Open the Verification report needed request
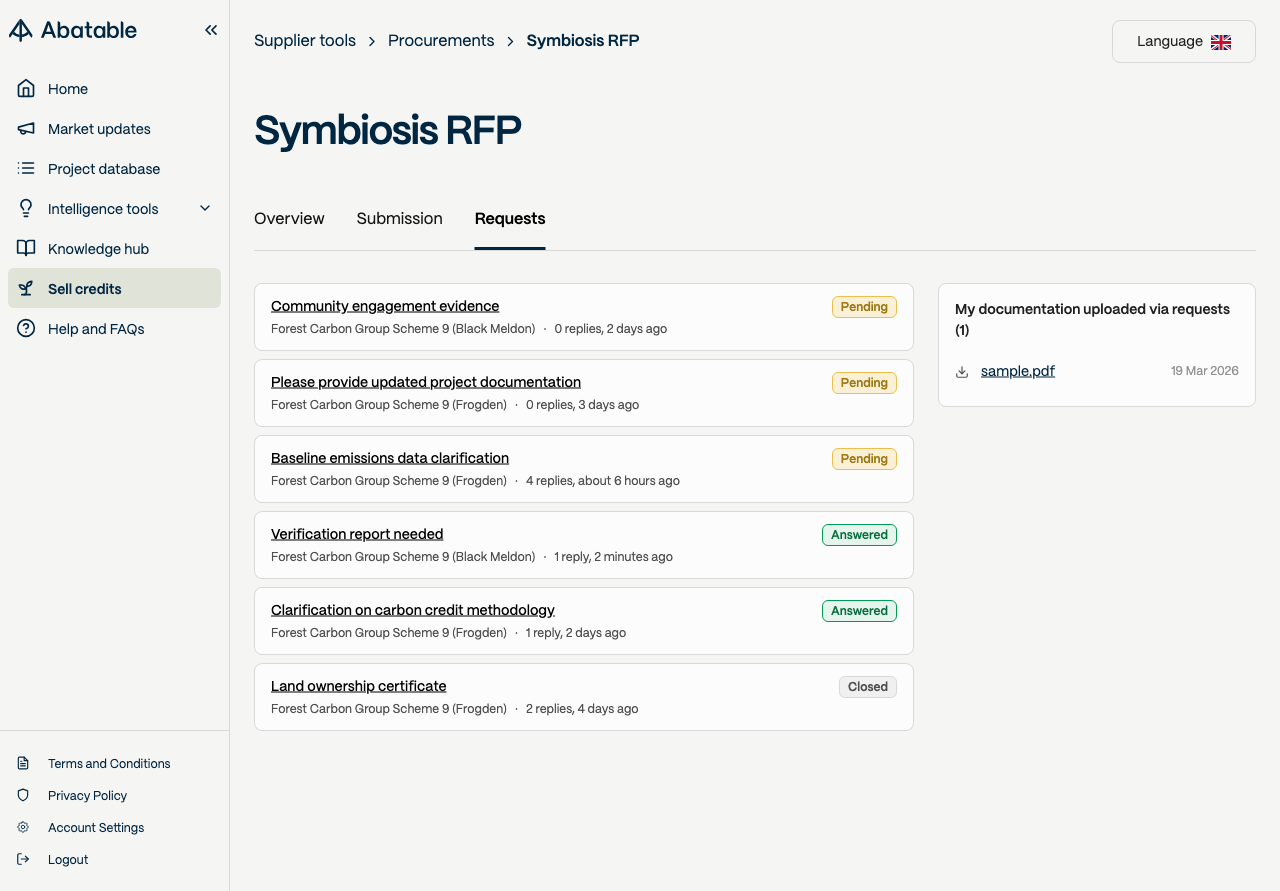This screenshot has height=891, width=1280. (x=357, y=534)
